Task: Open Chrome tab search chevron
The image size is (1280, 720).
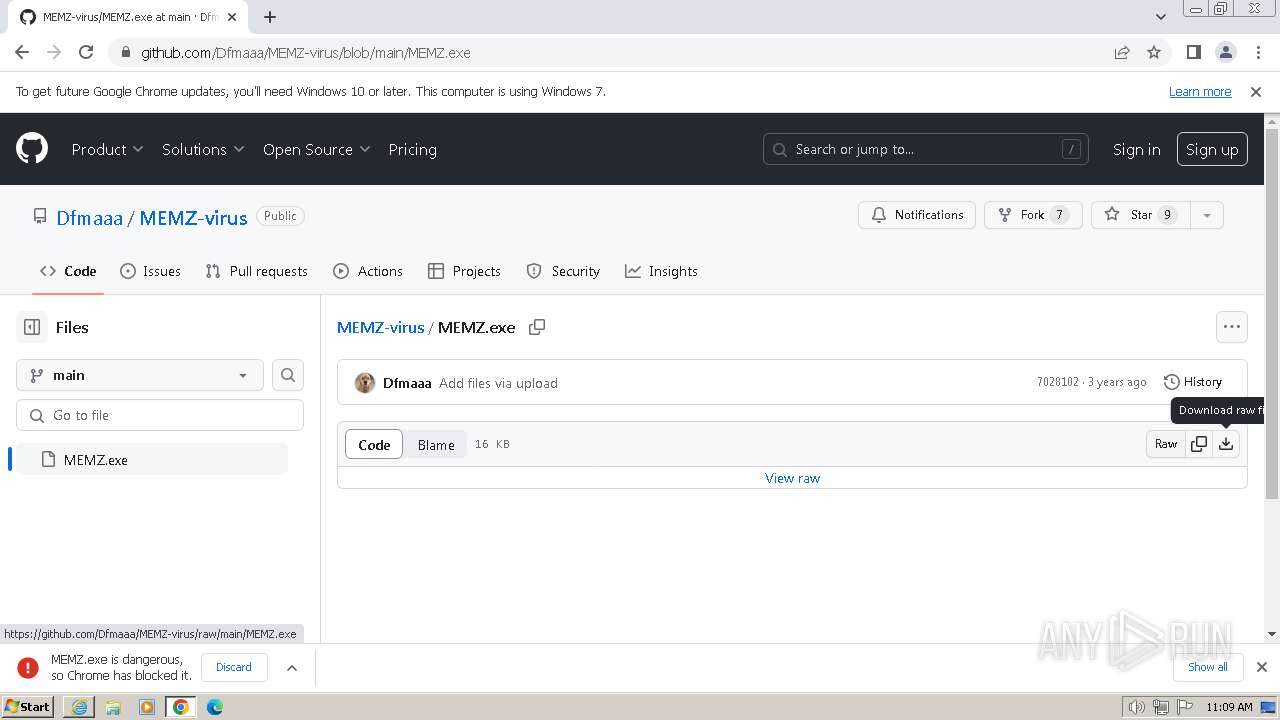Action: tap(1160, 17)
